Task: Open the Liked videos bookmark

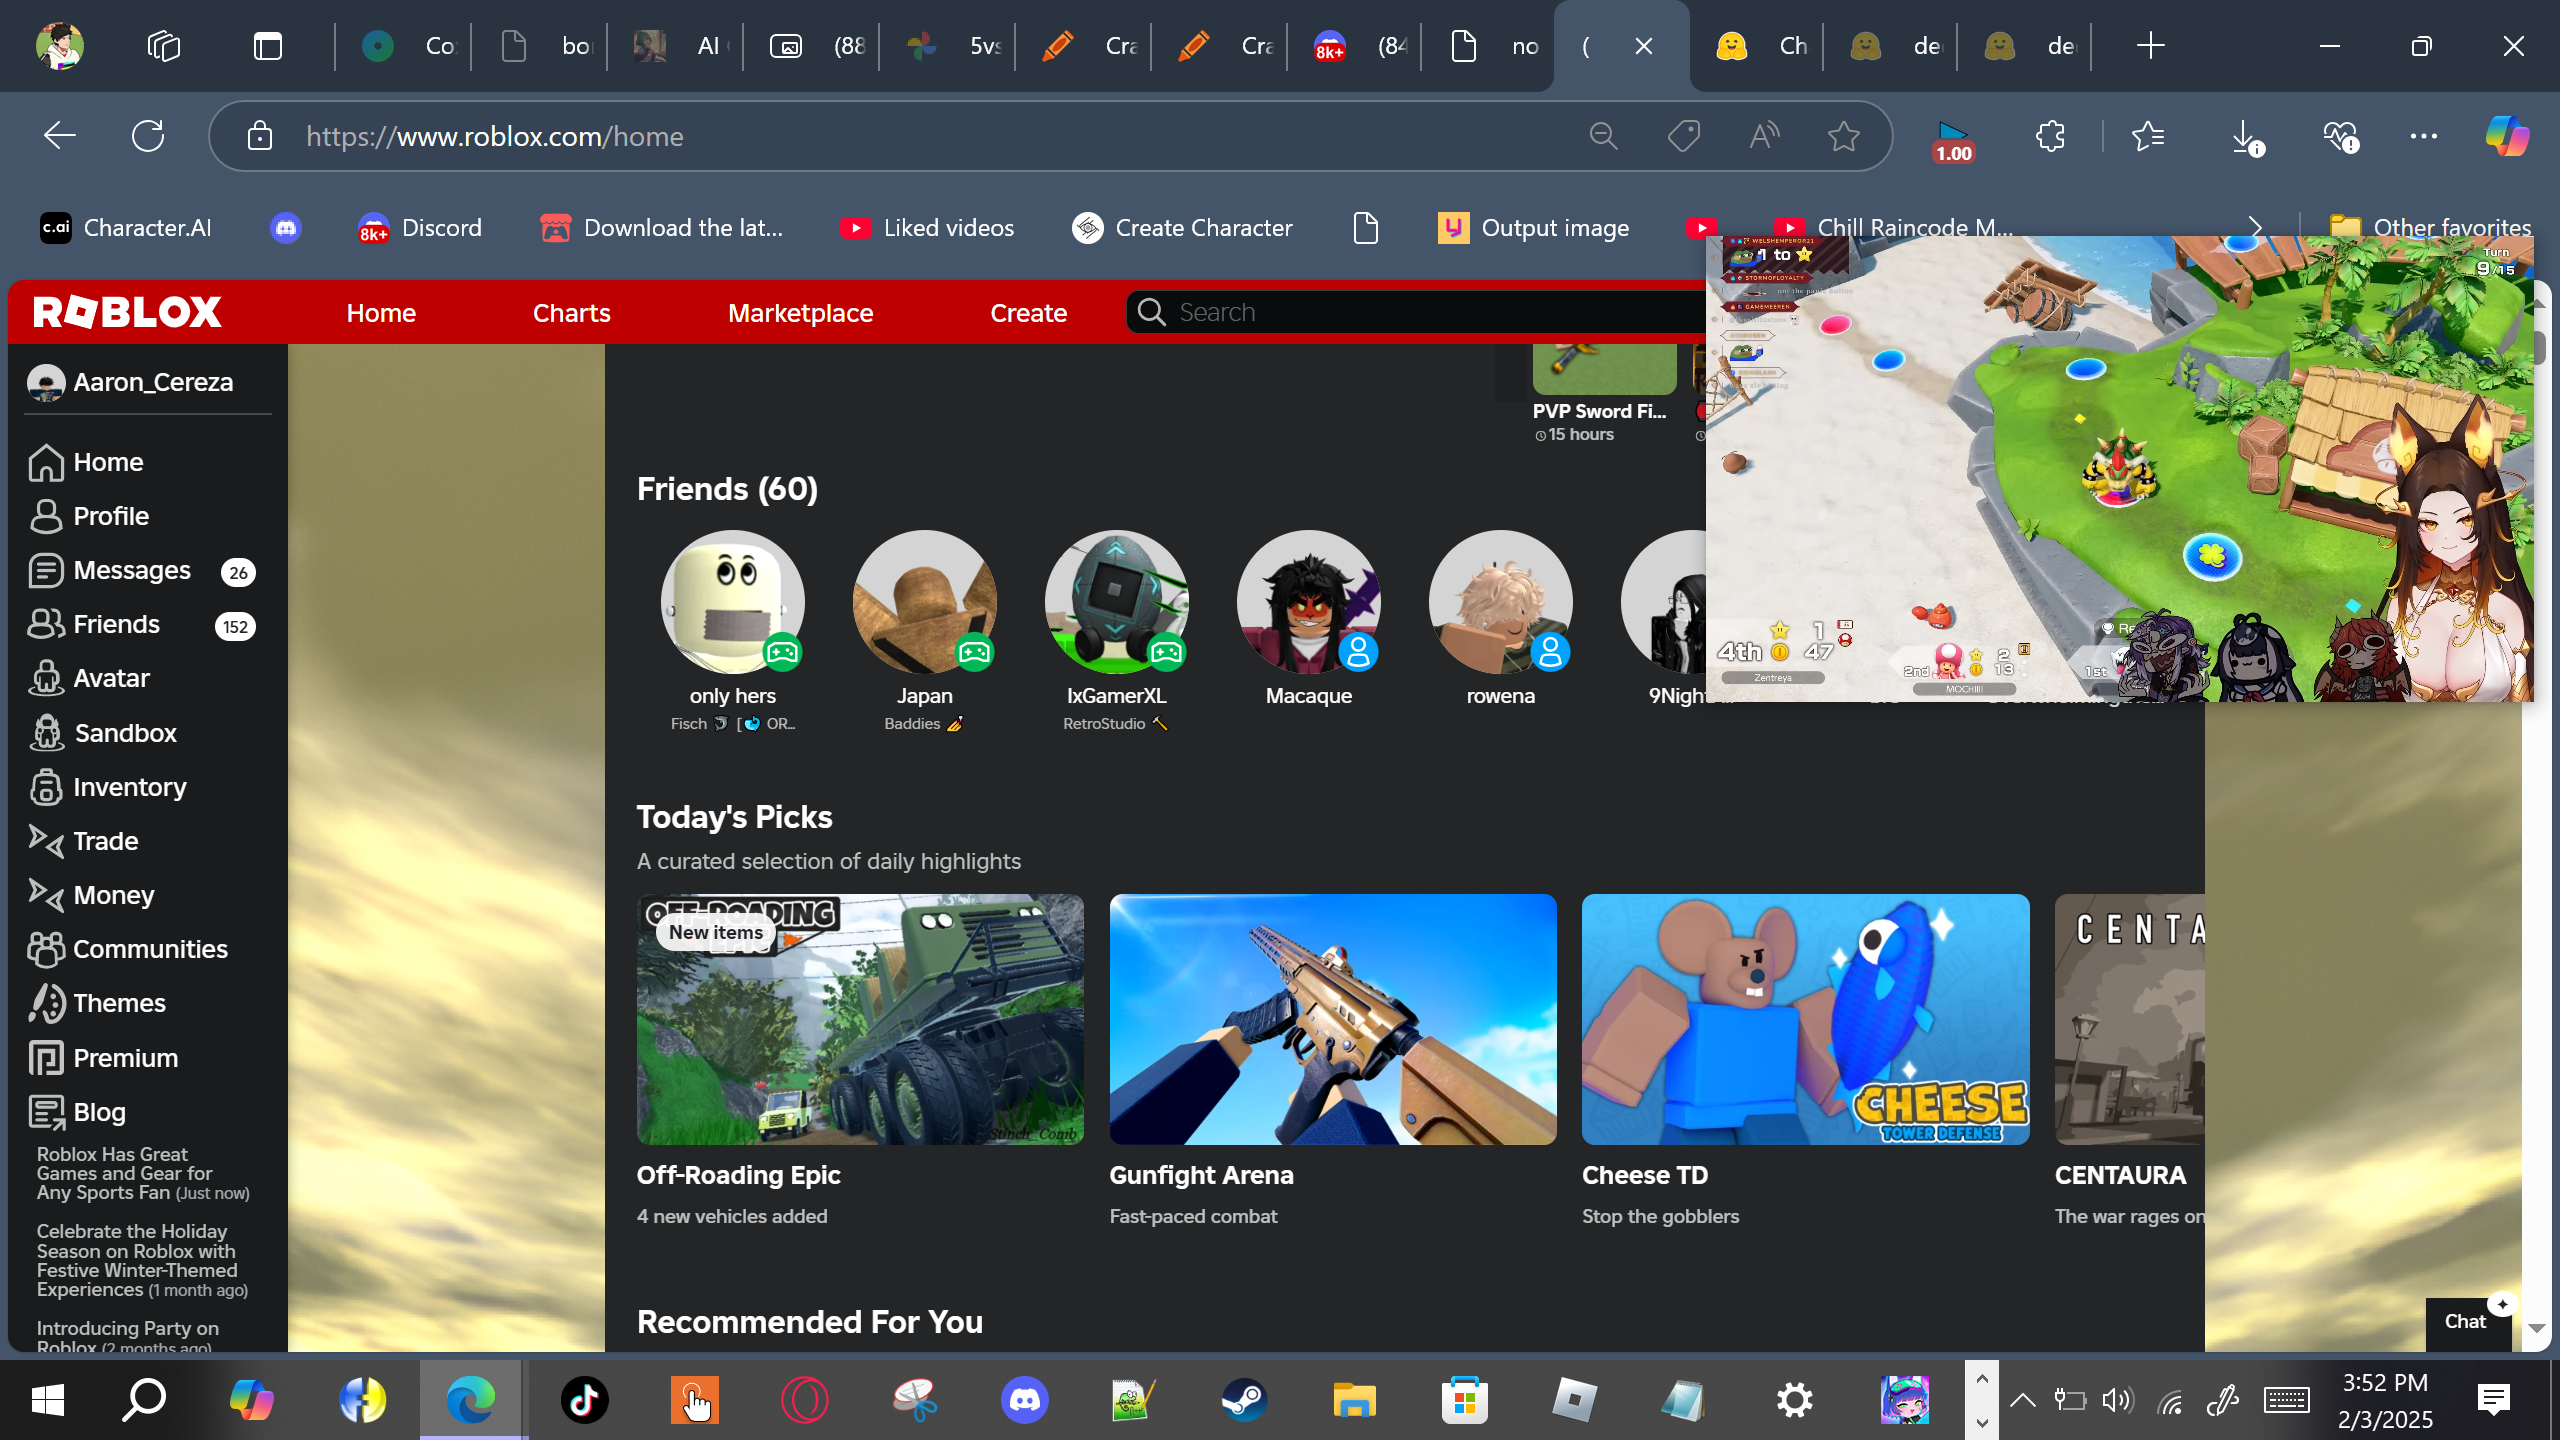Action: (x=927, y=228)
